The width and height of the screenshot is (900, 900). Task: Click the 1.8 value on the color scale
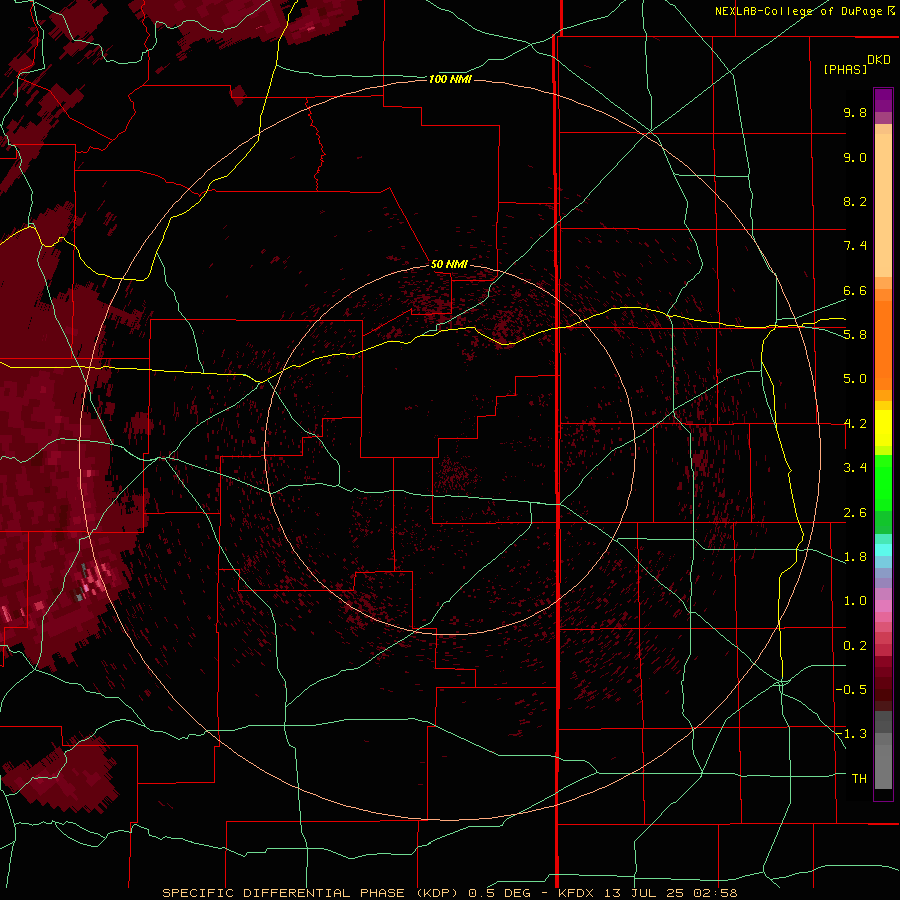point(855,557)
